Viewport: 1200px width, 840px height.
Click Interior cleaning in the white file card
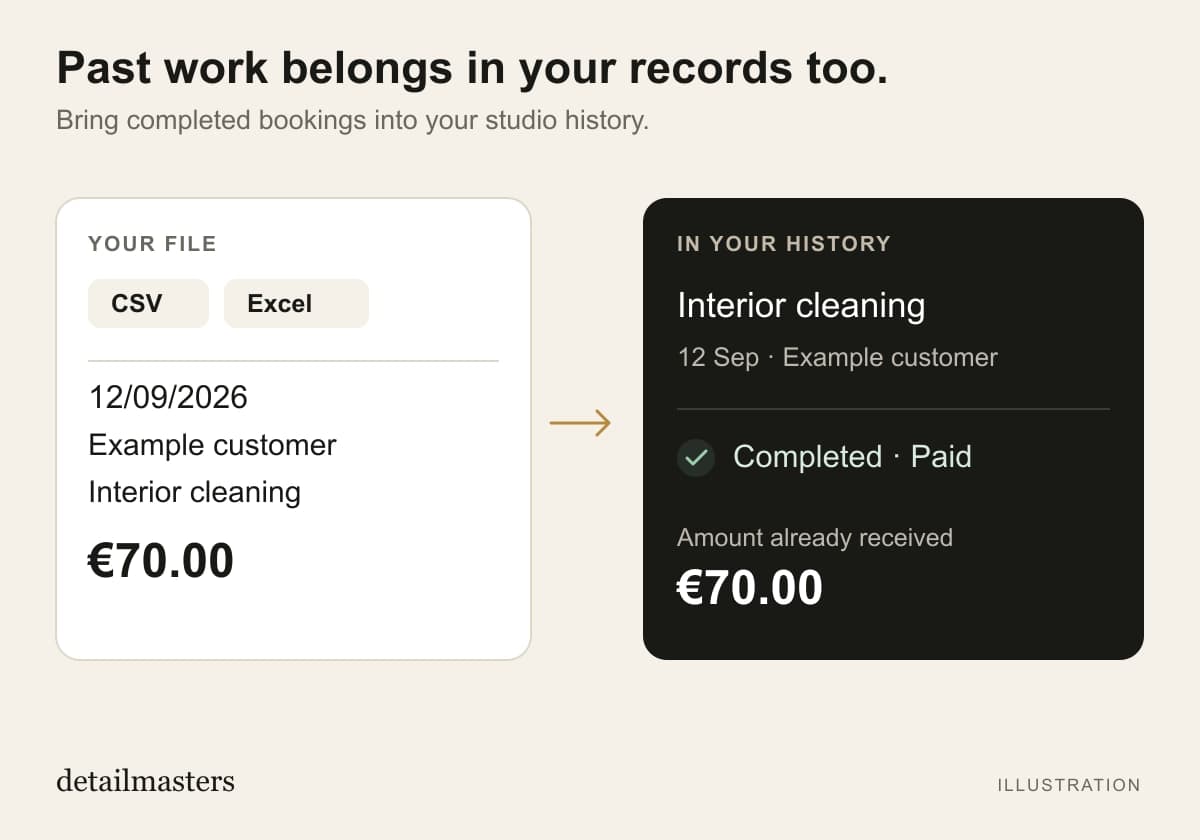194,492
